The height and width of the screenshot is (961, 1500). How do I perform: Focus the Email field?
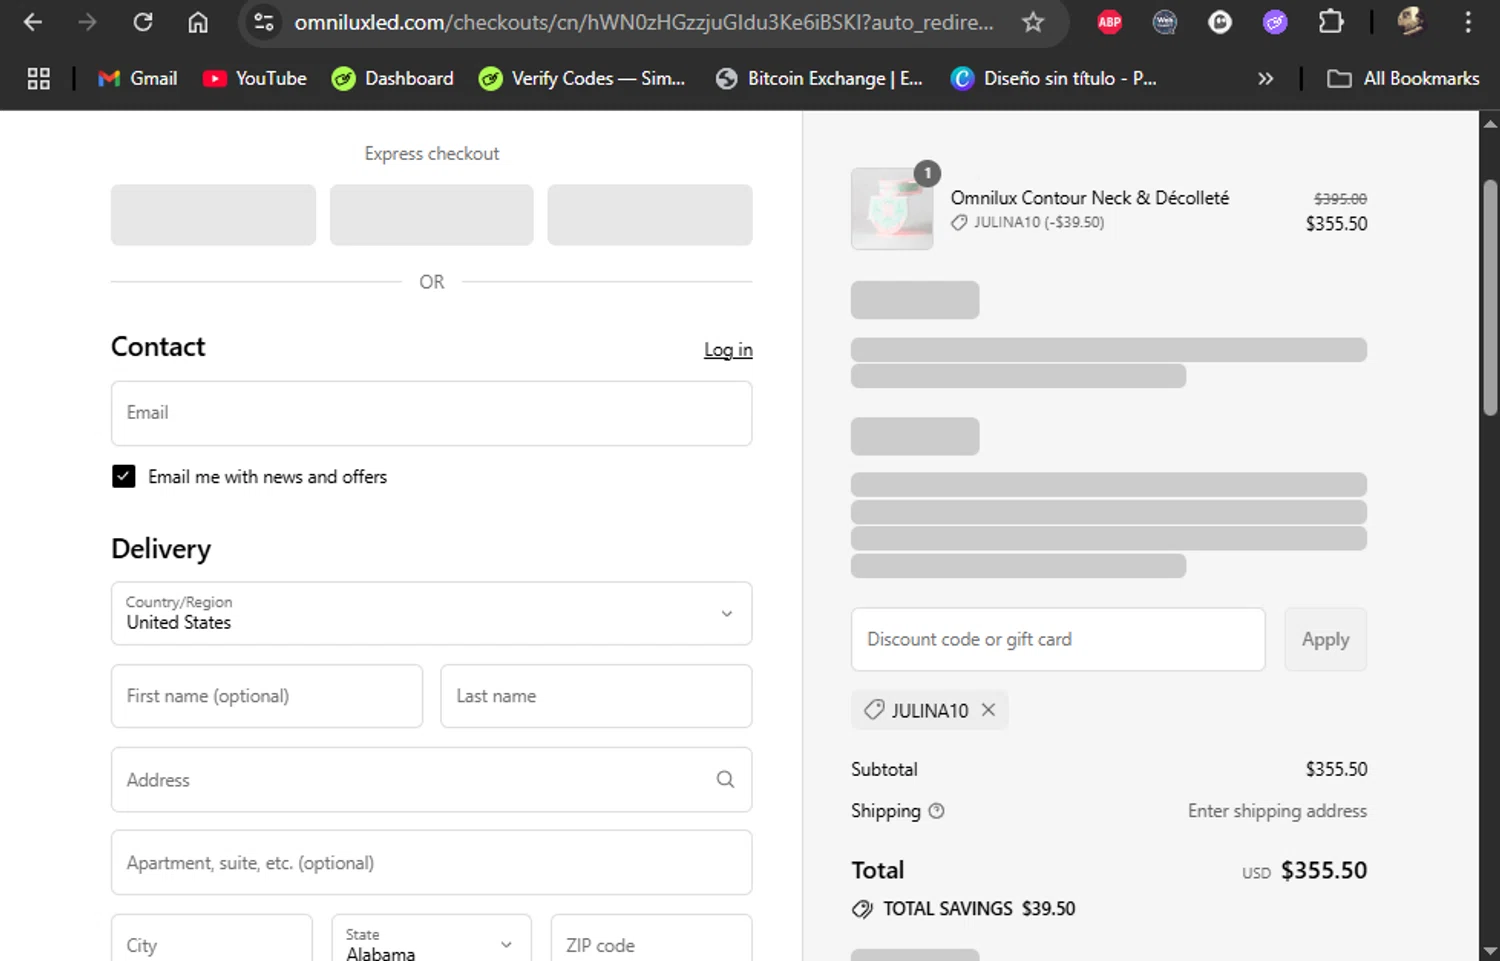pos(432,413)
